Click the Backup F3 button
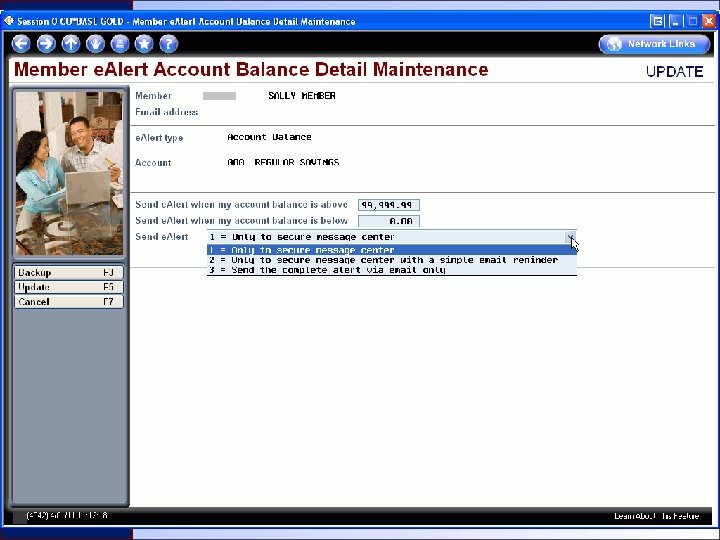 (69, 273)
